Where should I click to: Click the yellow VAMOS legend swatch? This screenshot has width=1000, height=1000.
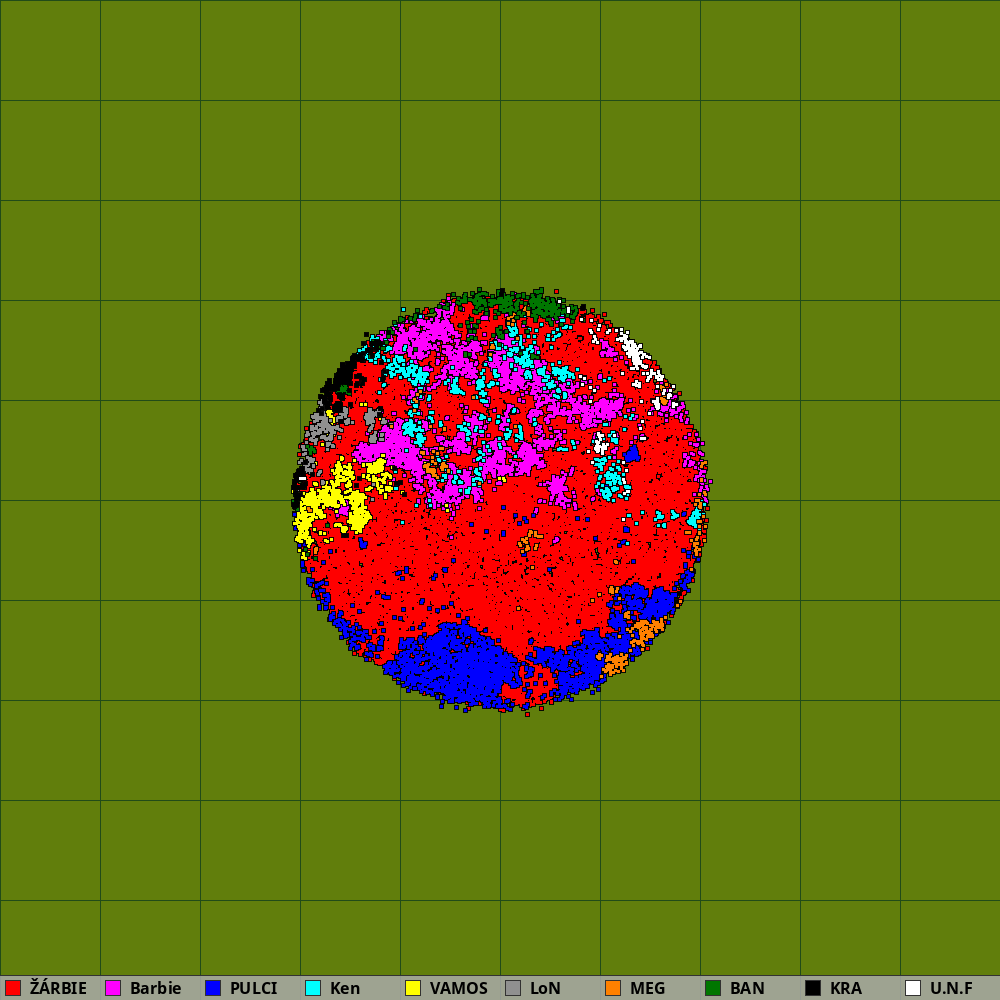pyautogui.click(x=413, y=988)
